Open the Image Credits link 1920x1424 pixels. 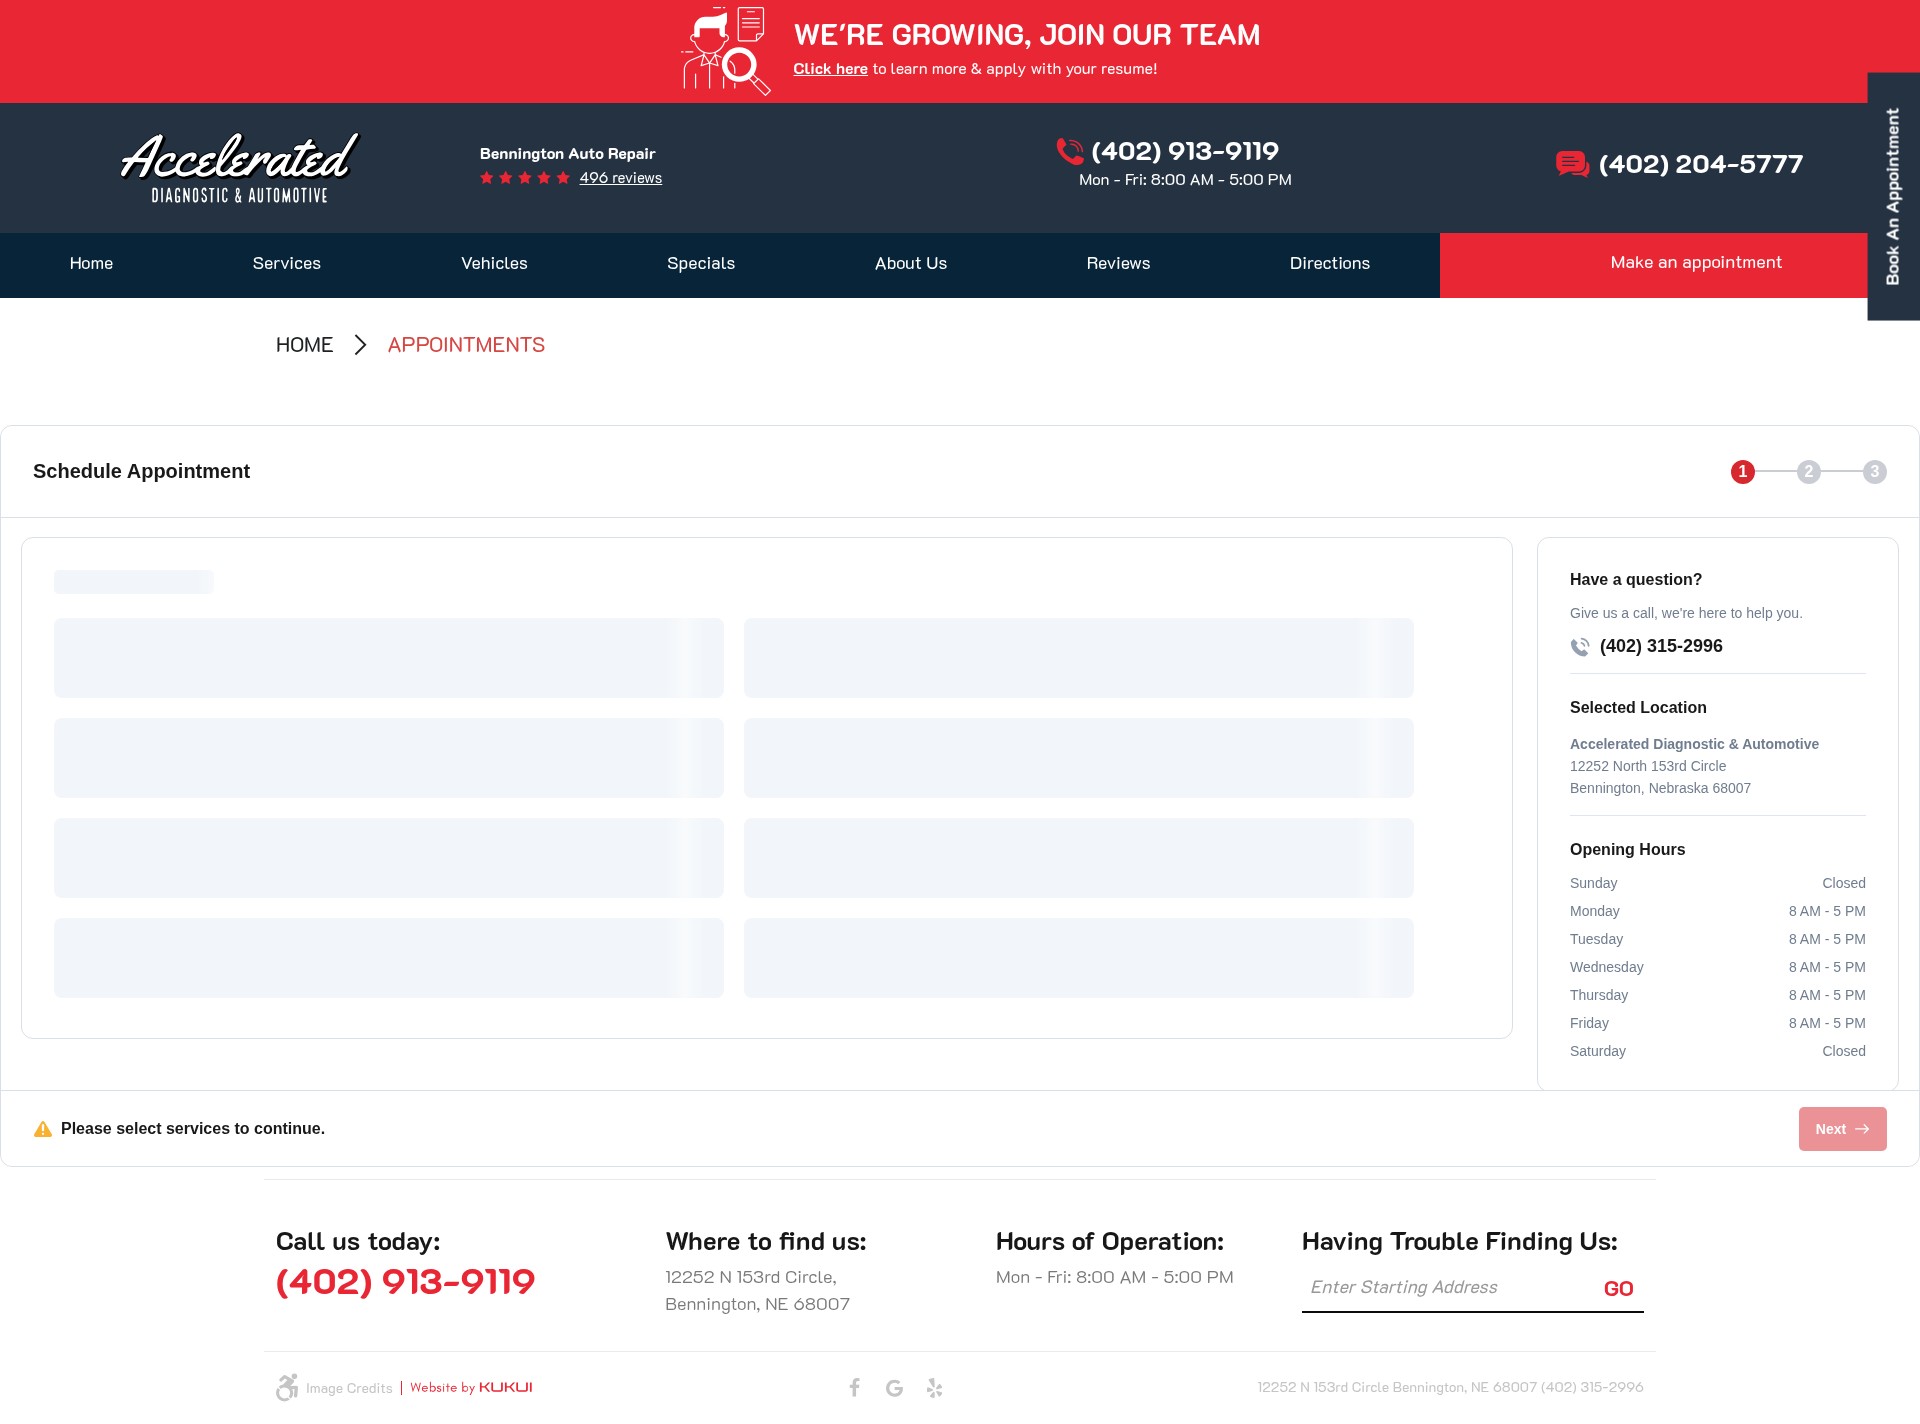click(349, 1388)
